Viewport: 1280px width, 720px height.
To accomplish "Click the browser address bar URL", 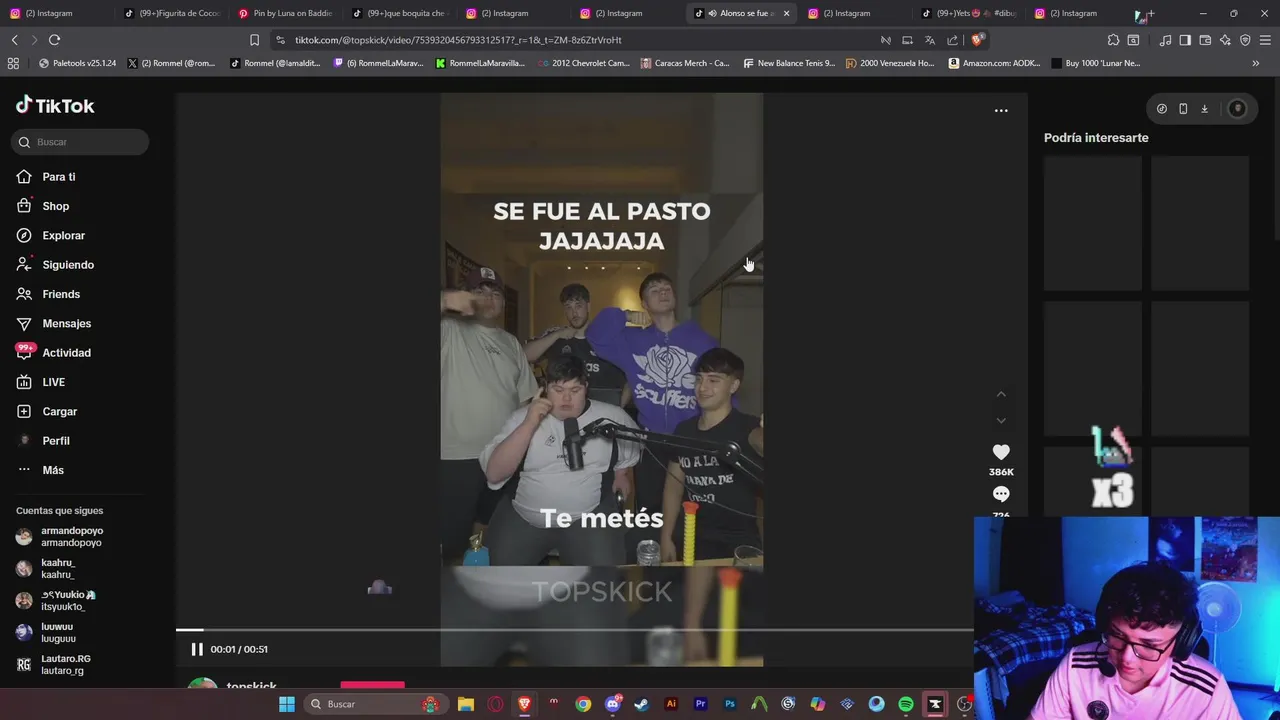I will (458, 40).
